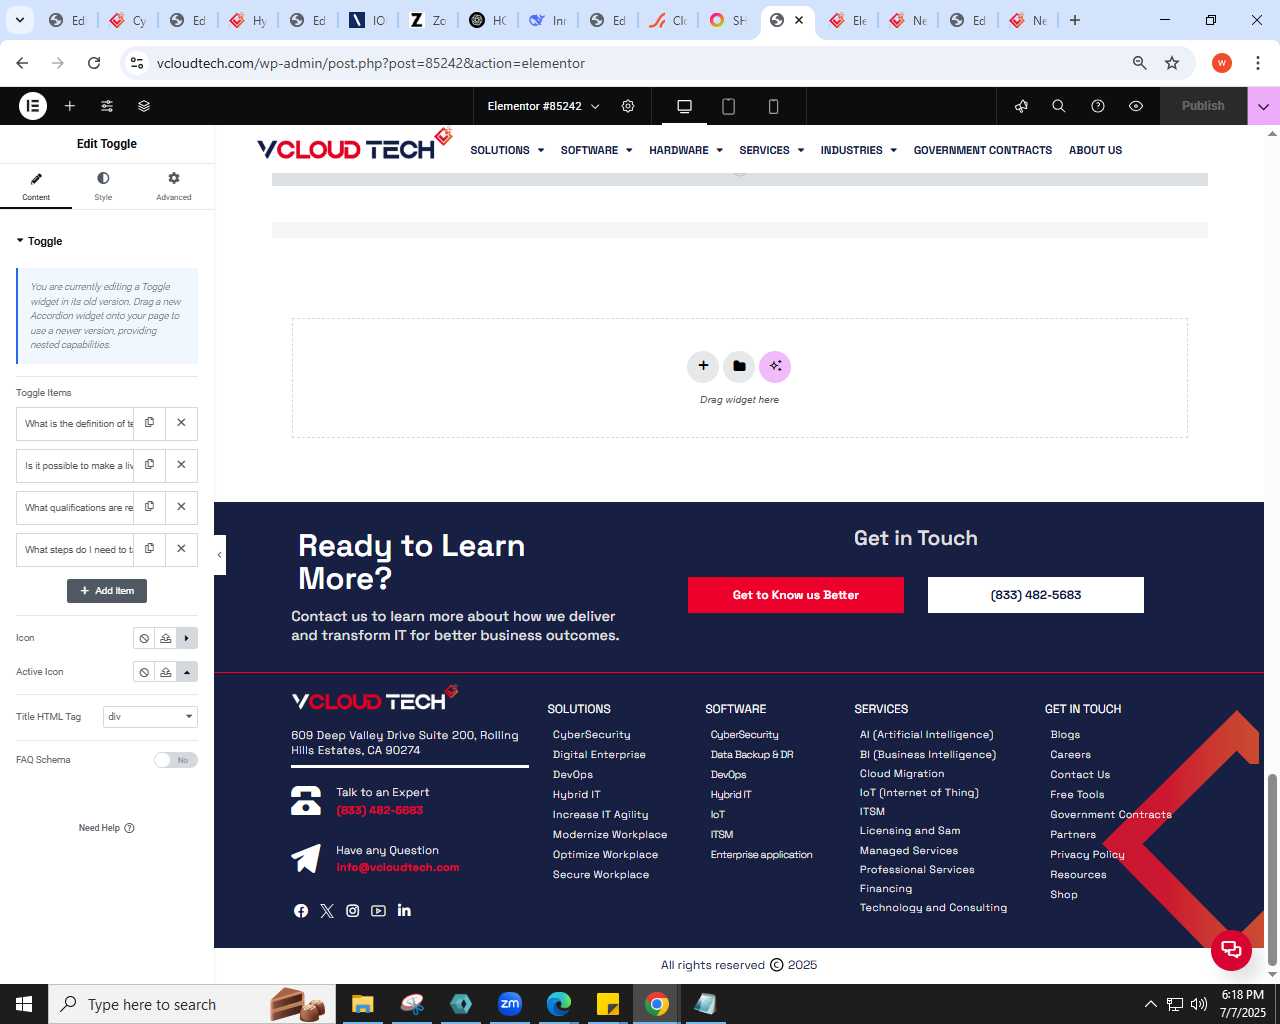Click the (833) 482-5683 white button

pos(1035,595)
